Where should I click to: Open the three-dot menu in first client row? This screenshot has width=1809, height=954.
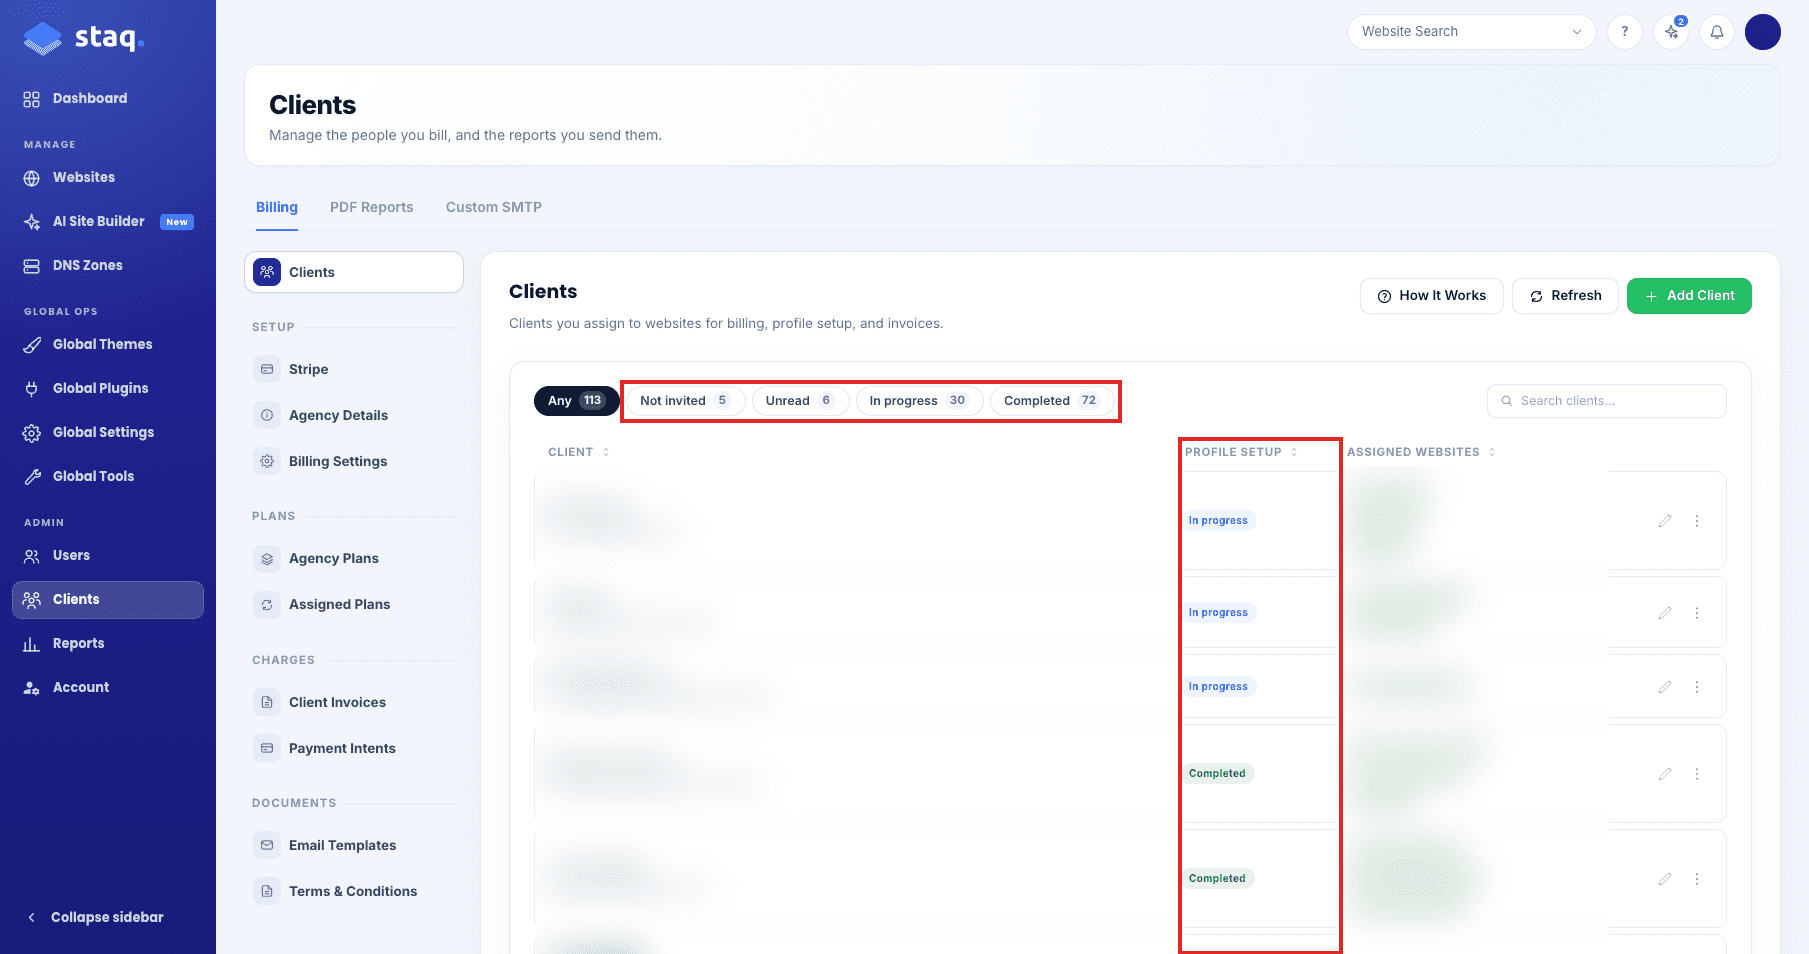pyautogui.click(x=1697, y=521)
